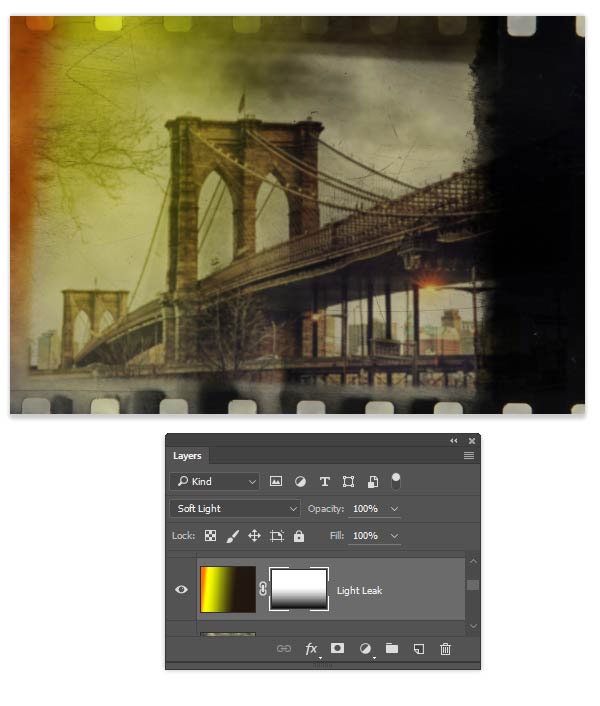Filter for smart objects icon
Image resolution: width=600 pixels, height=706 pixels.
[x=373, y=482]
